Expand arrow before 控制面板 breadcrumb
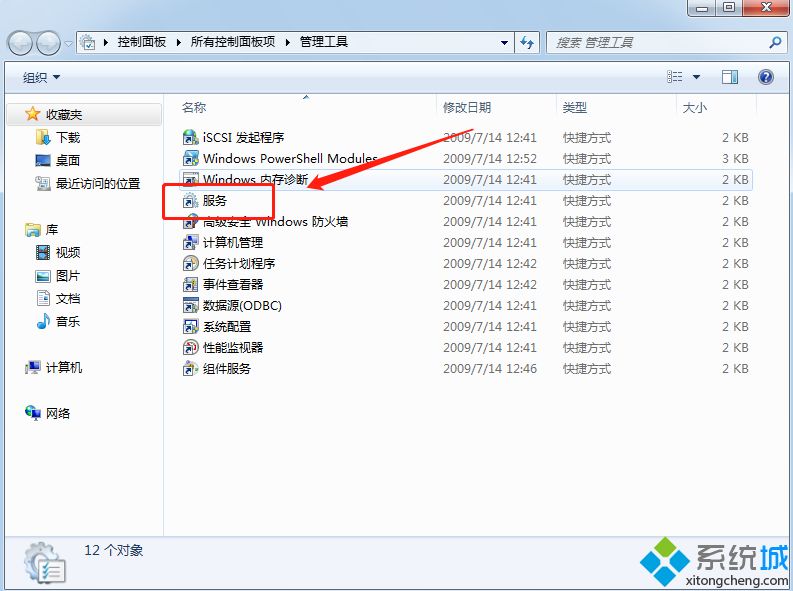 106,42
